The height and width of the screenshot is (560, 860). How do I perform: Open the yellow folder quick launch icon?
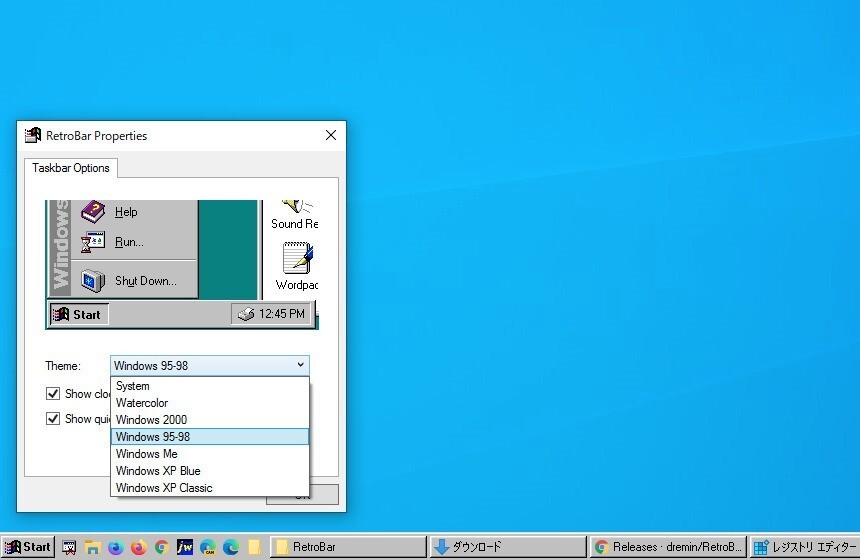tap(254, 547)
